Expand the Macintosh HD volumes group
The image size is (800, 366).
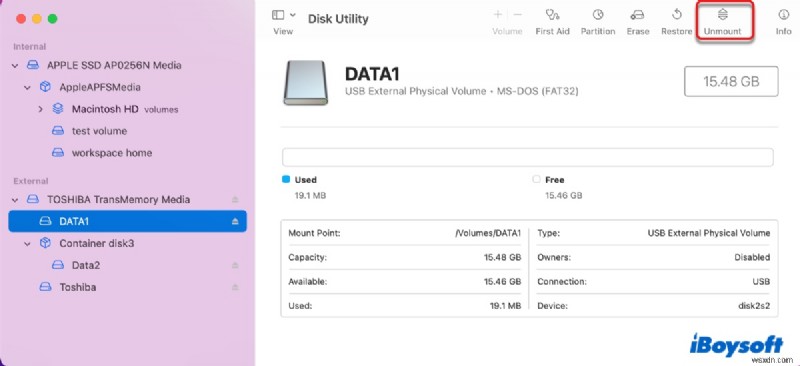tap(40, 109)
